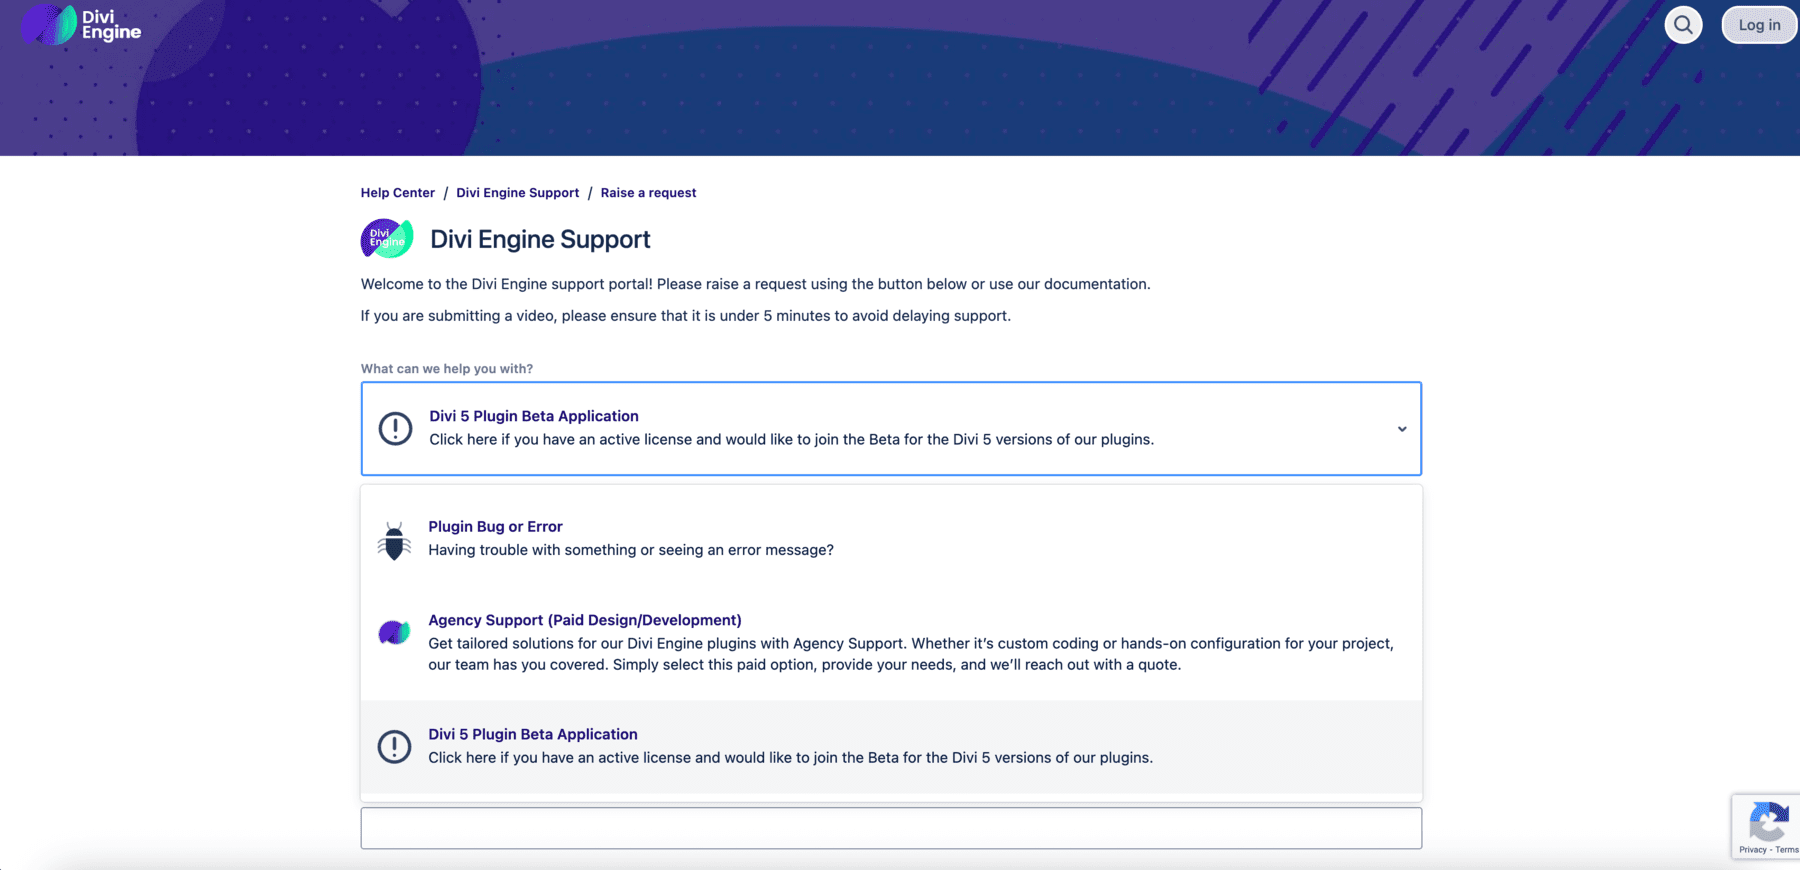Image resolution: width=1800 pixels, height=870 pixels.
Task: Click the Divi Engine Support portal avatar
Action: [387, 239]
